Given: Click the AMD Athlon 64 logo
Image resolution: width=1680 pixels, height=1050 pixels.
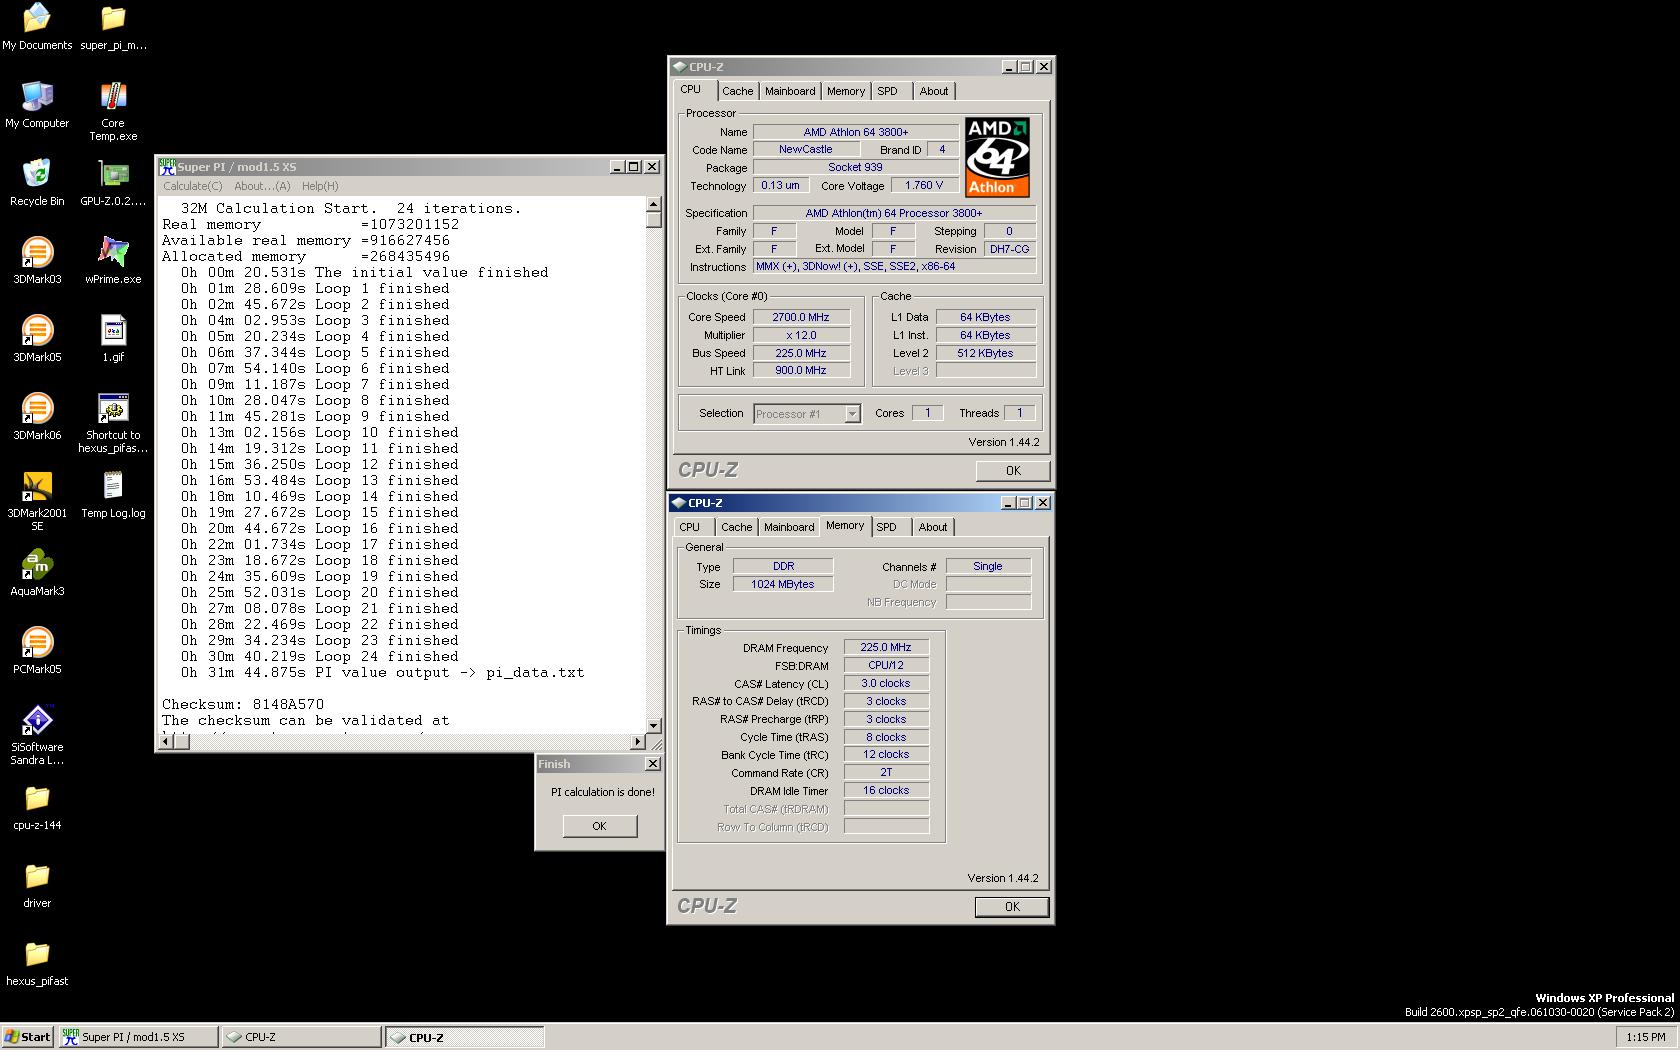Looking at the screenshot, I should click(997, 157).
